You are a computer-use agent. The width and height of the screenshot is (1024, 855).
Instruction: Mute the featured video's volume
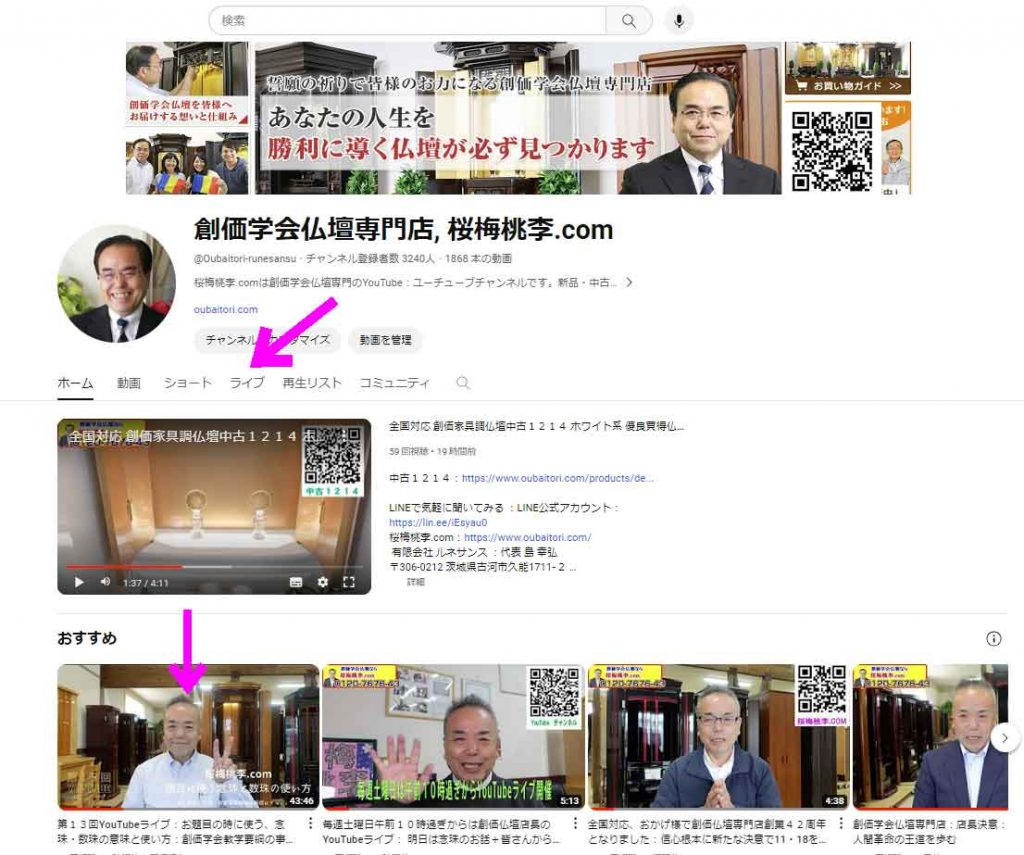pyautogui.click(x=105, y=581)
